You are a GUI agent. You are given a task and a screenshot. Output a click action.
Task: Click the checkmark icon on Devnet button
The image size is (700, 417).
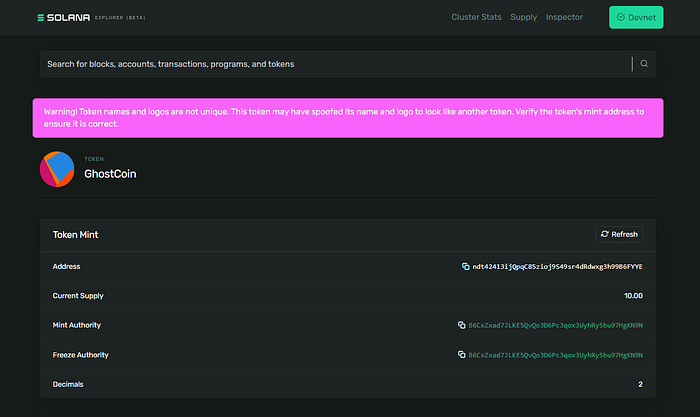[x=621, y=17]
